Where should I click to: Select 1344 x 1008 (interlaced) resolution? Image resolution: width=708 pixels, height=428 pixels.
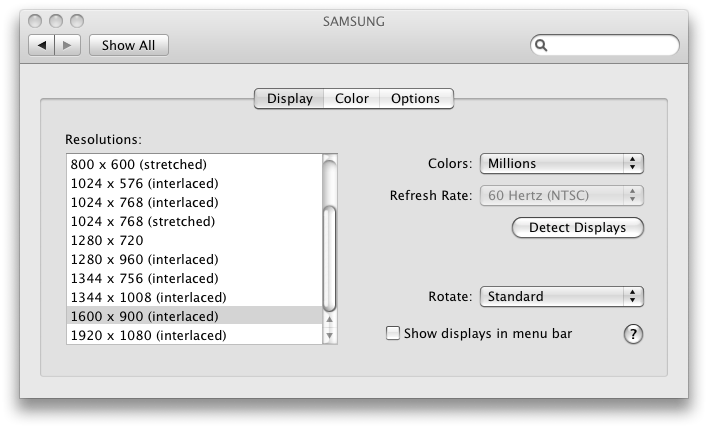[194, 297]
